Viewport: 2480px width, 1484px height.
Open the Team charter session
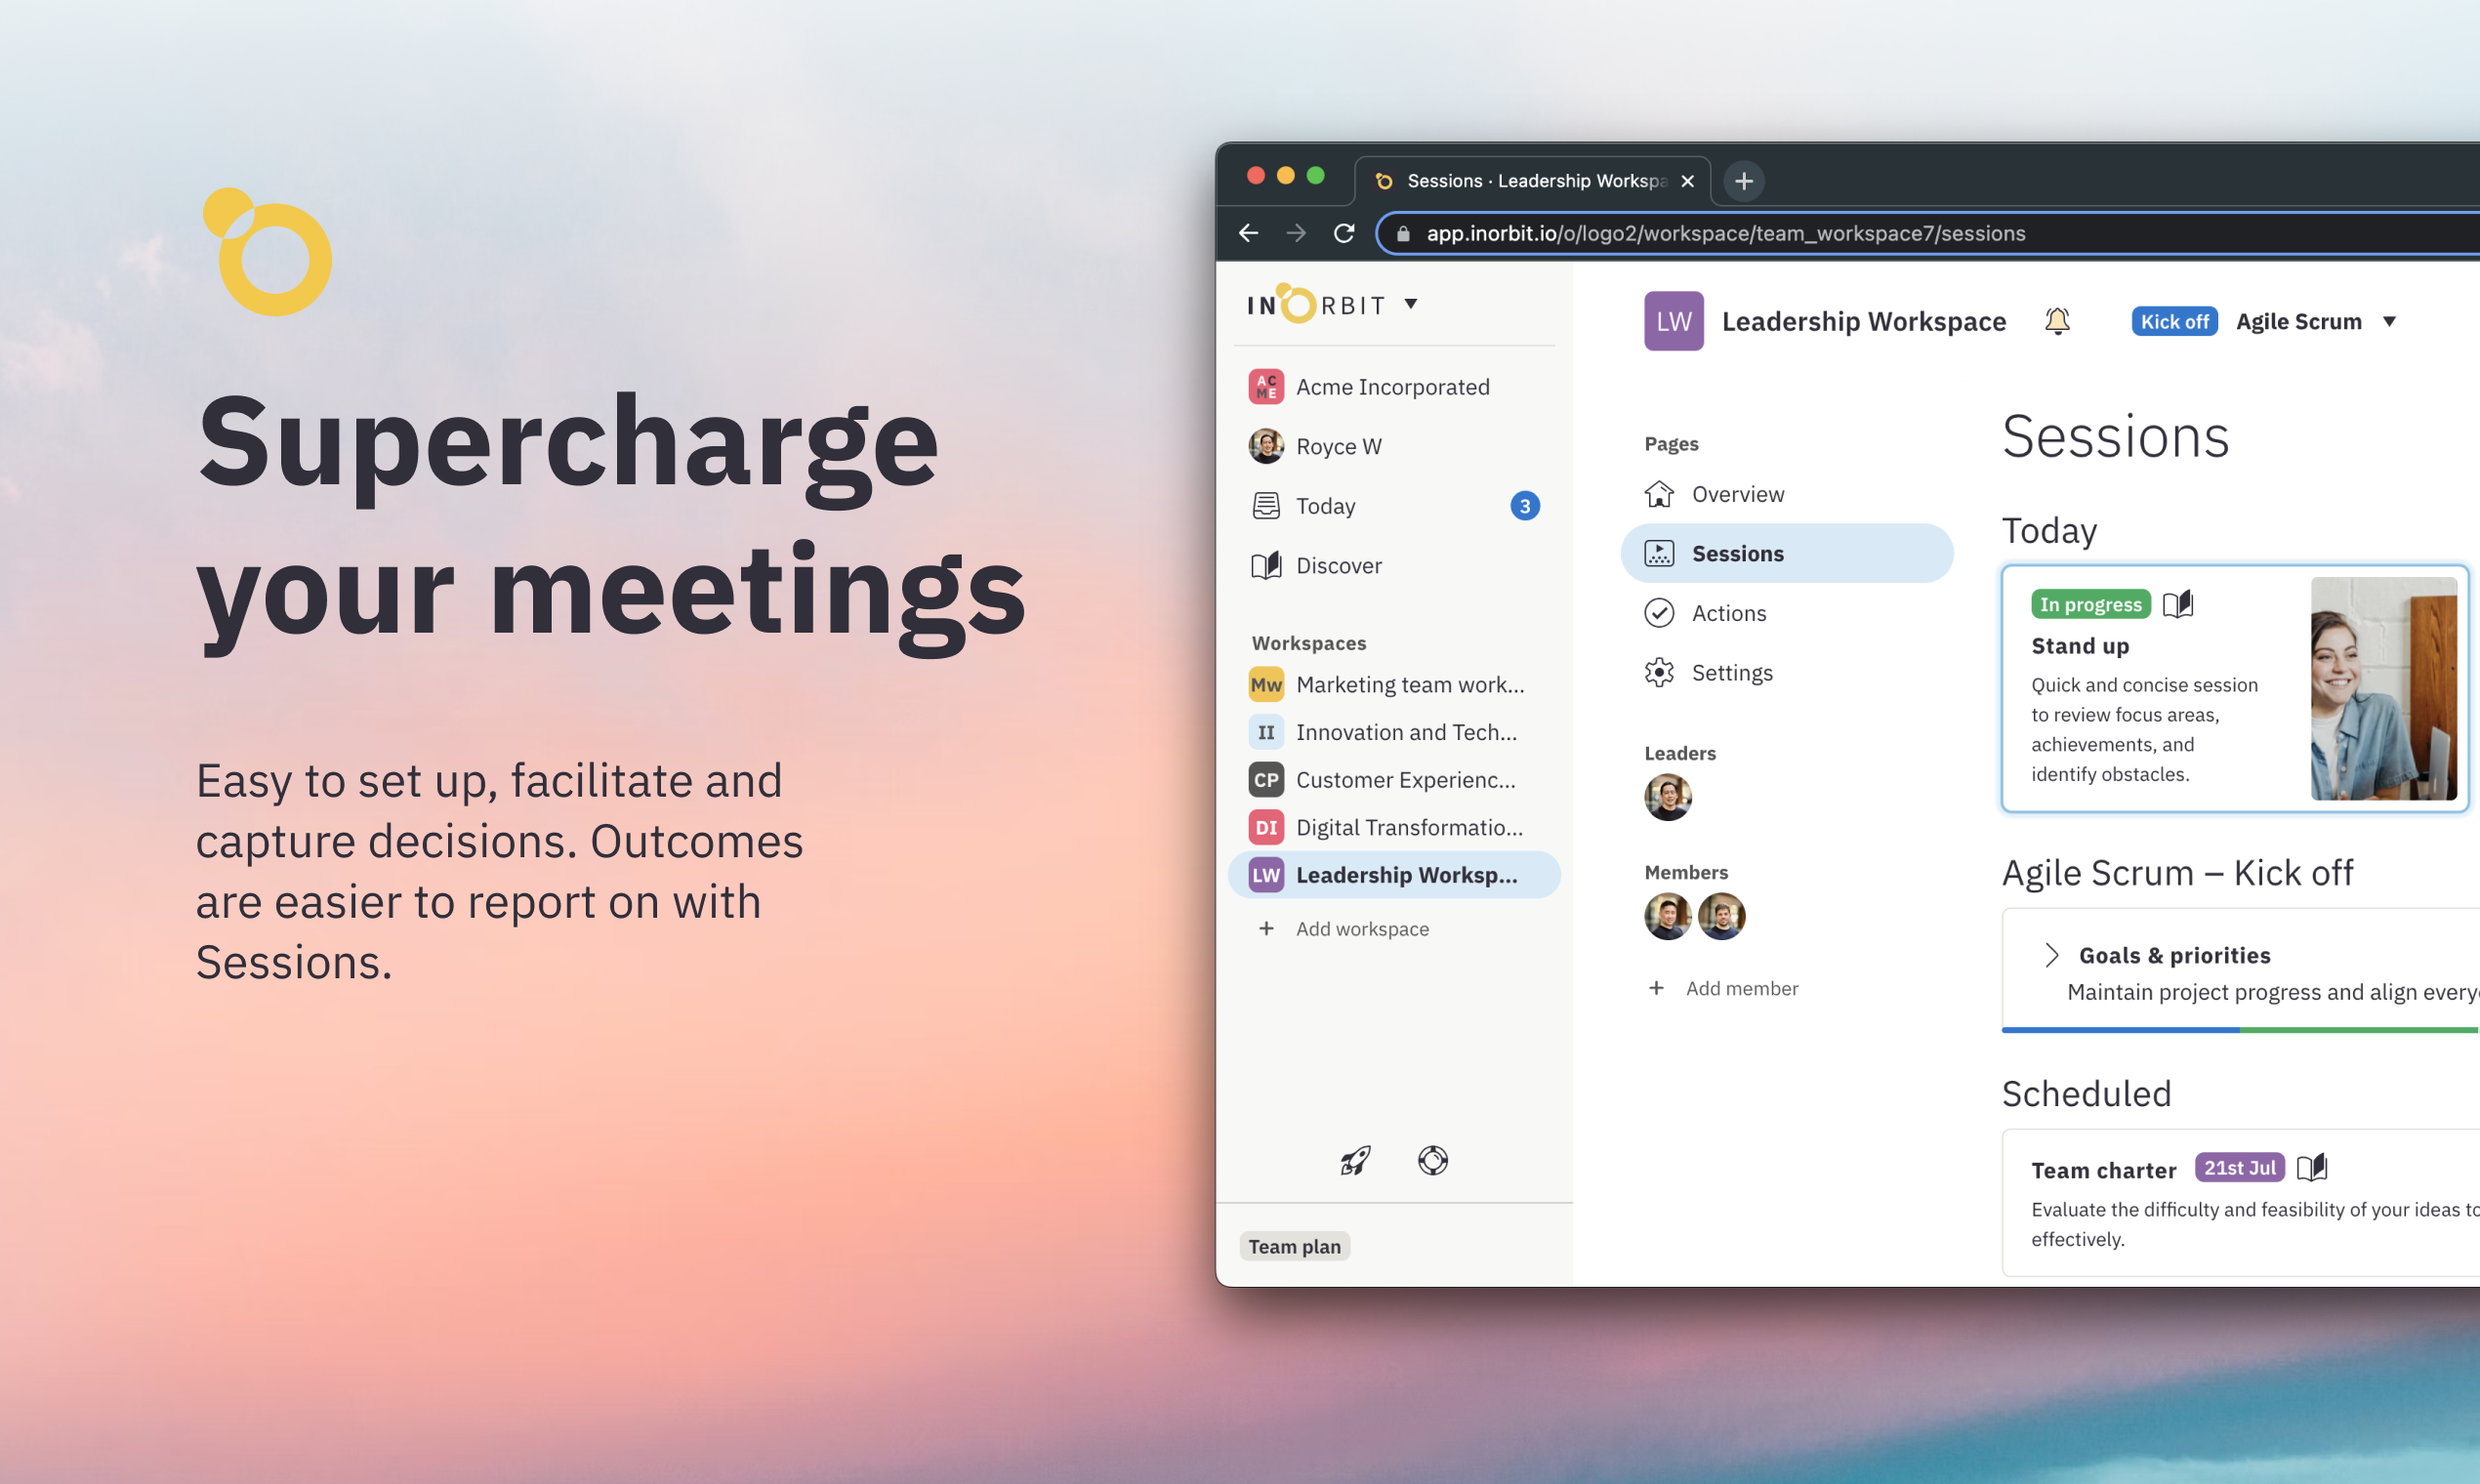(2103, 1170)
